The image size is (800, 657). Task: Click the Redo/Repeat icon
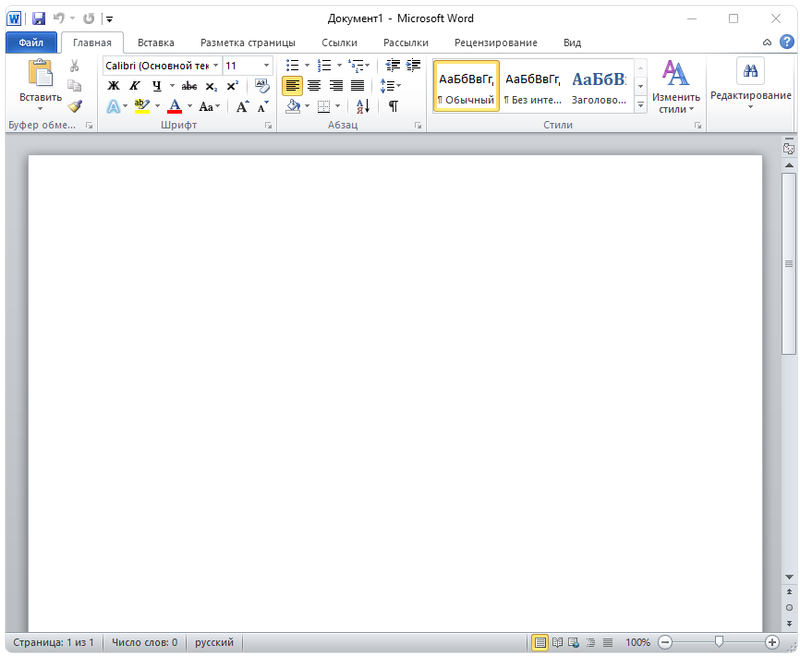[x=88, y=19]
